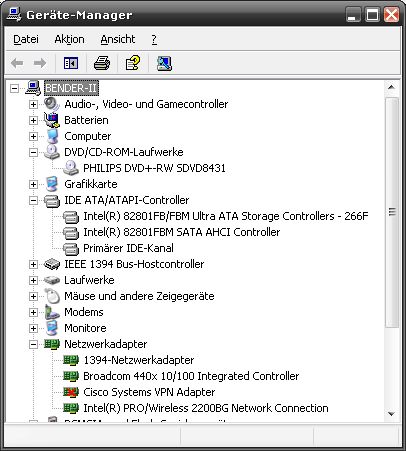Toggle the console tree view toolbar icon
Viewport: 406px width, 451px height.
71,63
